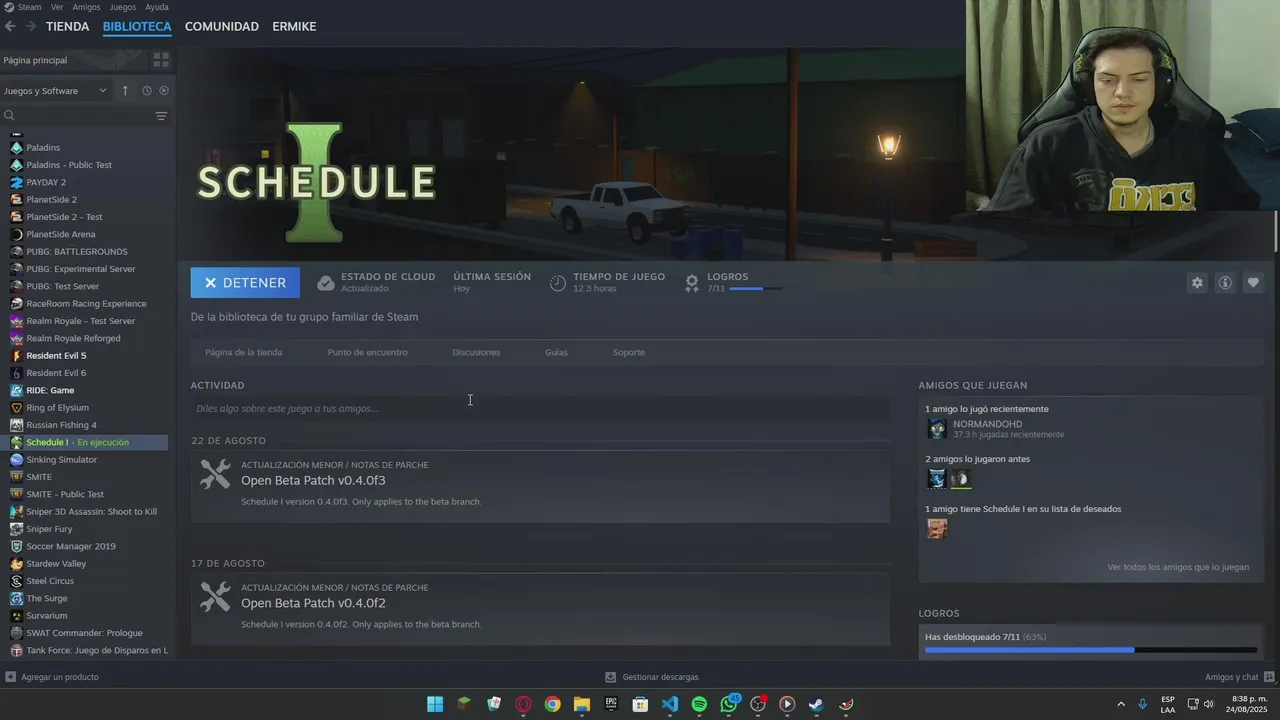
Task: Open Ver todos los amigos que lo juegan
Action: tap(1178, 567)
